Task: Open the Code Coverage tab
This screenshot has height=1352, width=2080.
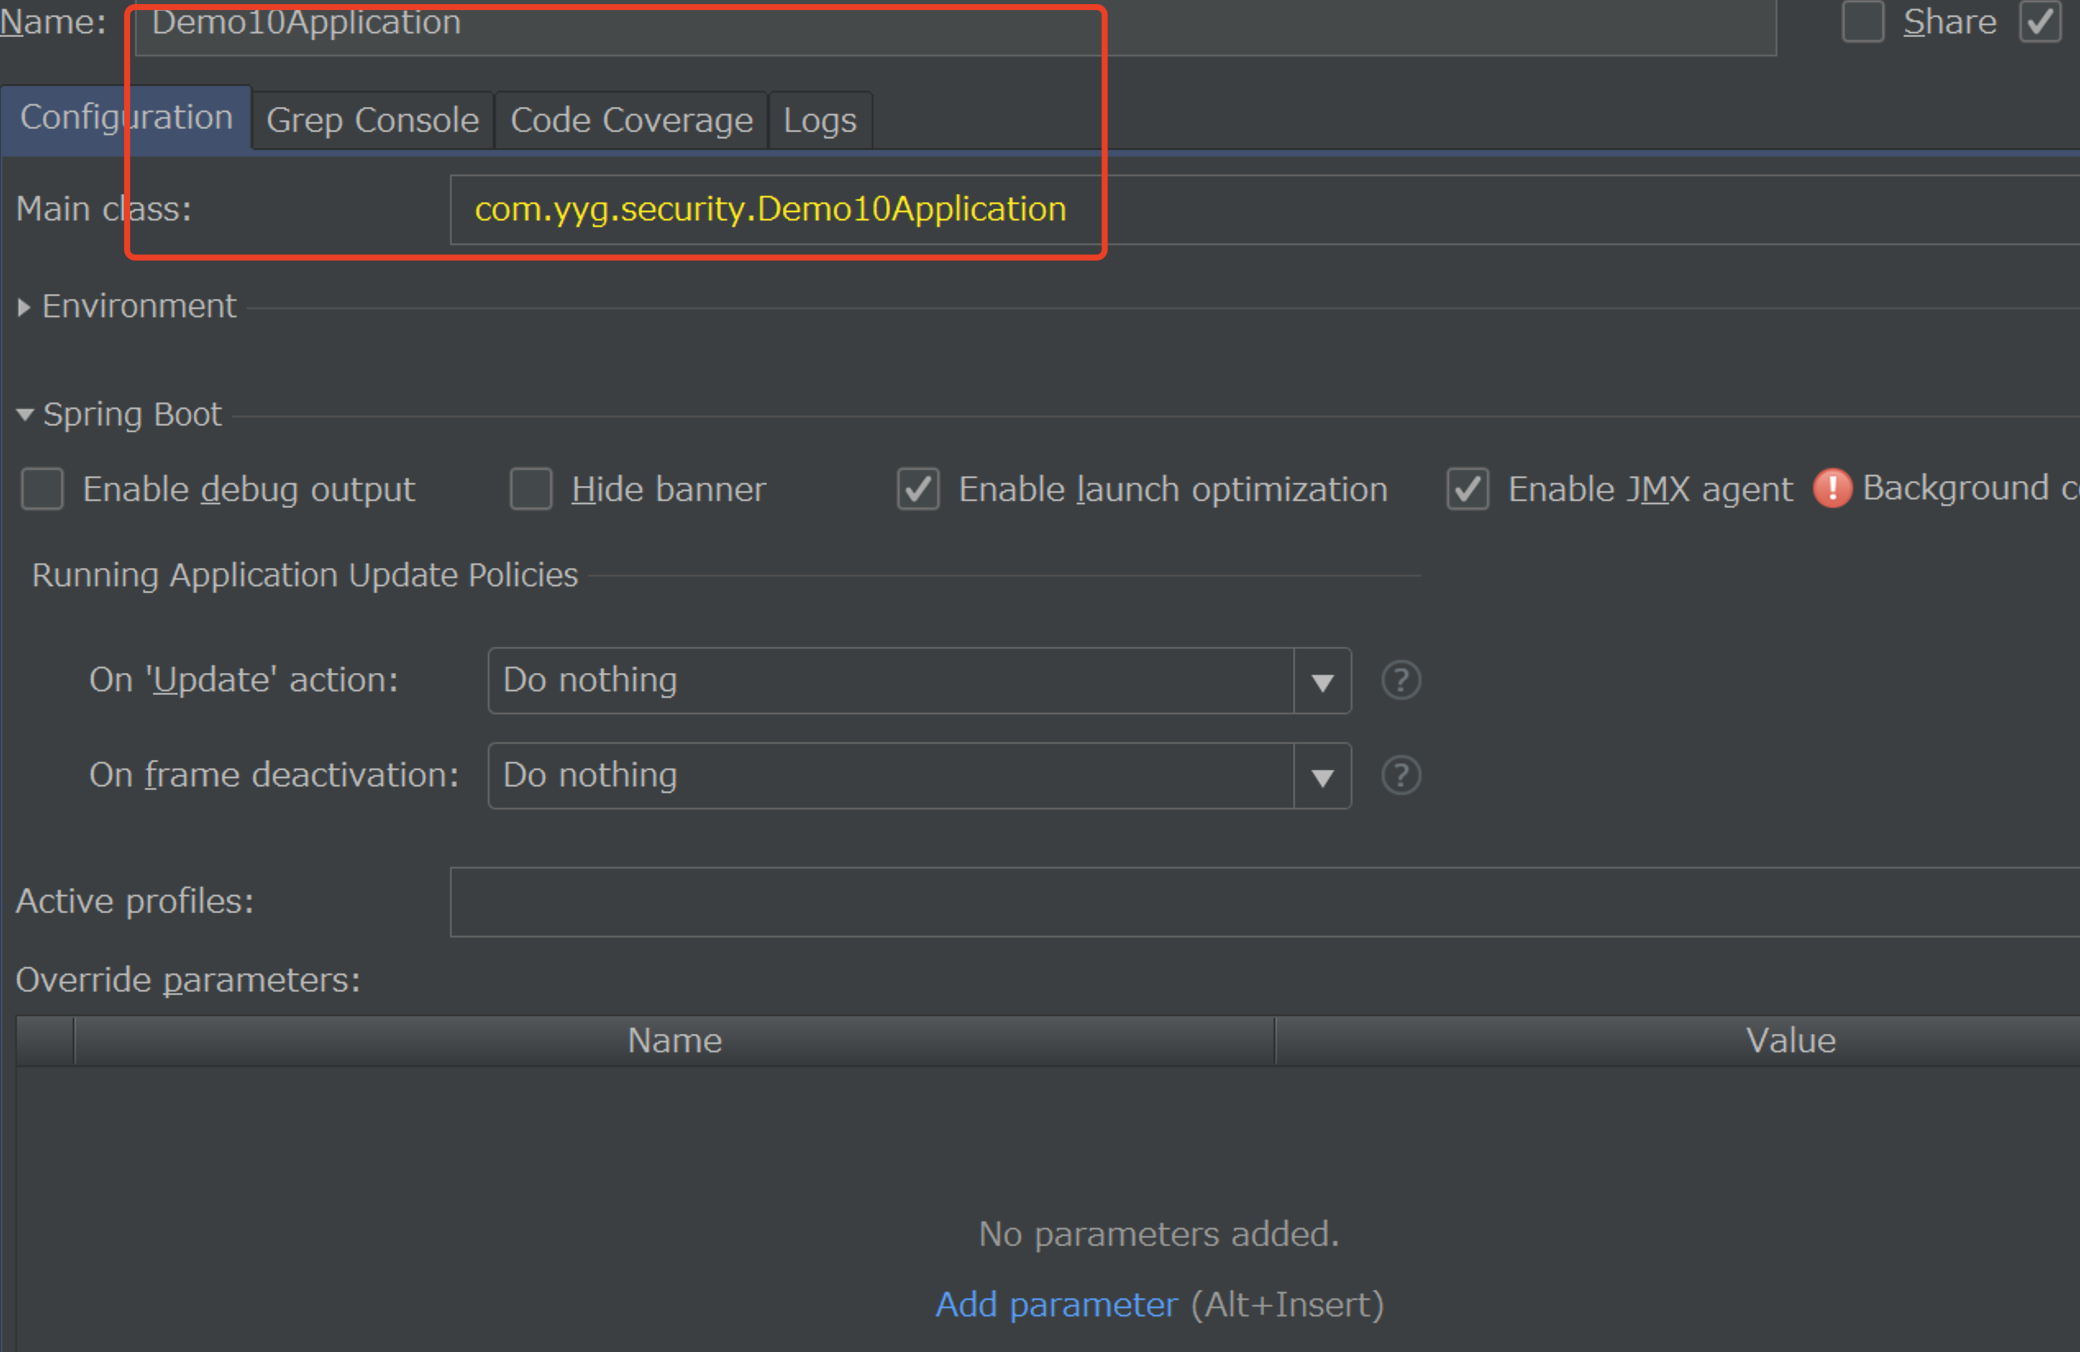Action: [631, 120]
